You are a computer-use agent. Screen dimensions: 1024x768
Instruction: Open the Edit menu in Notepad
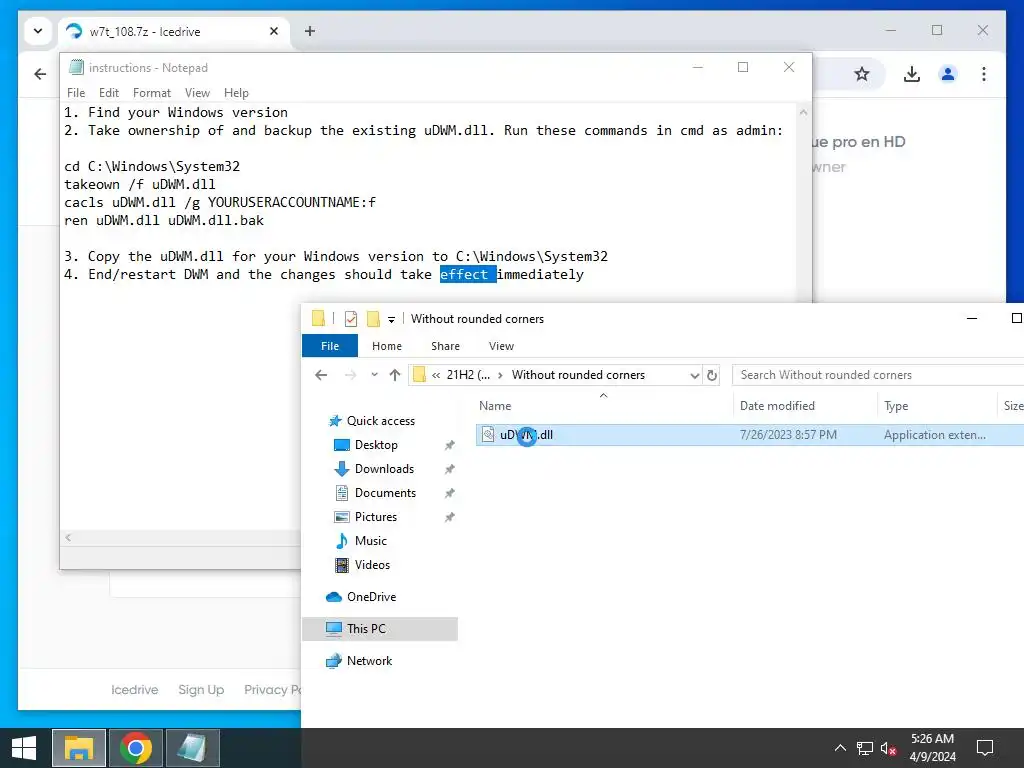point(108,93)
